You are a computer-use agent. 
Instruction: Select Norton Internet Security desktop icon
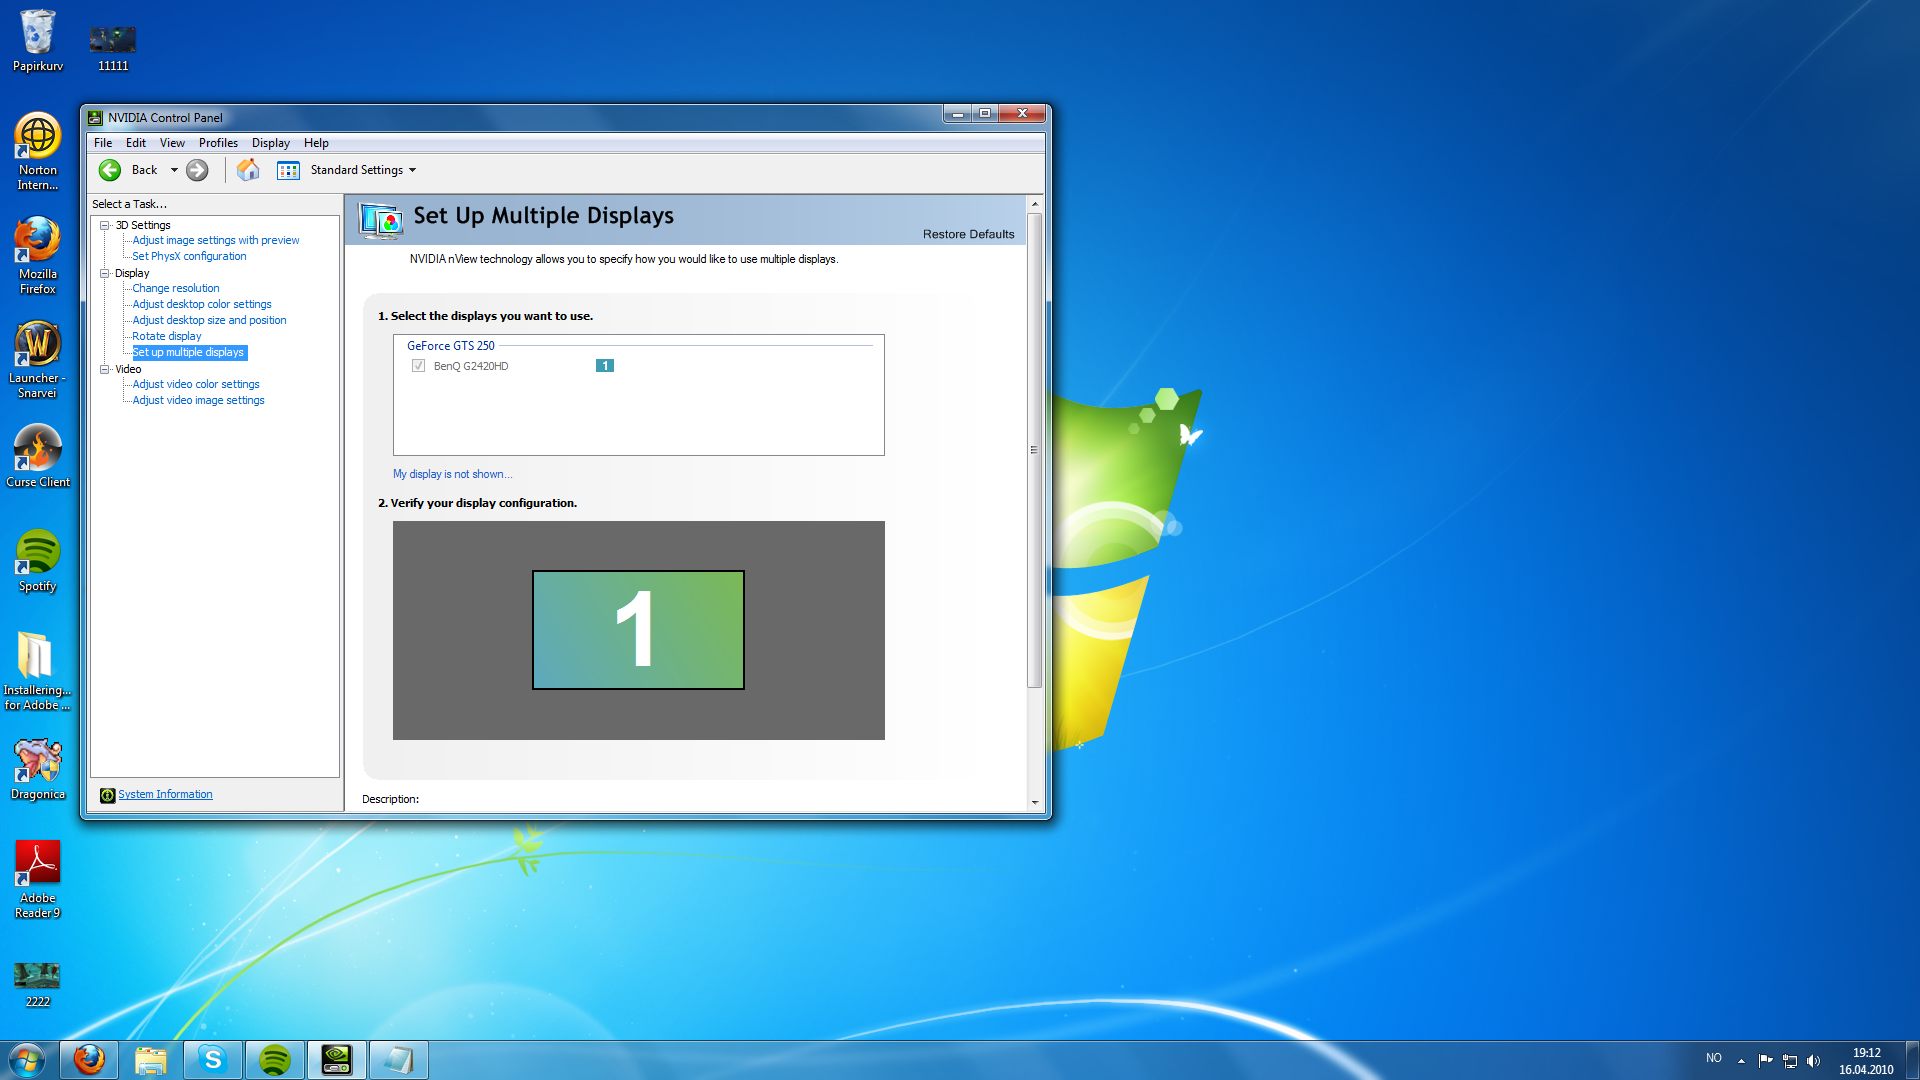click(38, 152)
